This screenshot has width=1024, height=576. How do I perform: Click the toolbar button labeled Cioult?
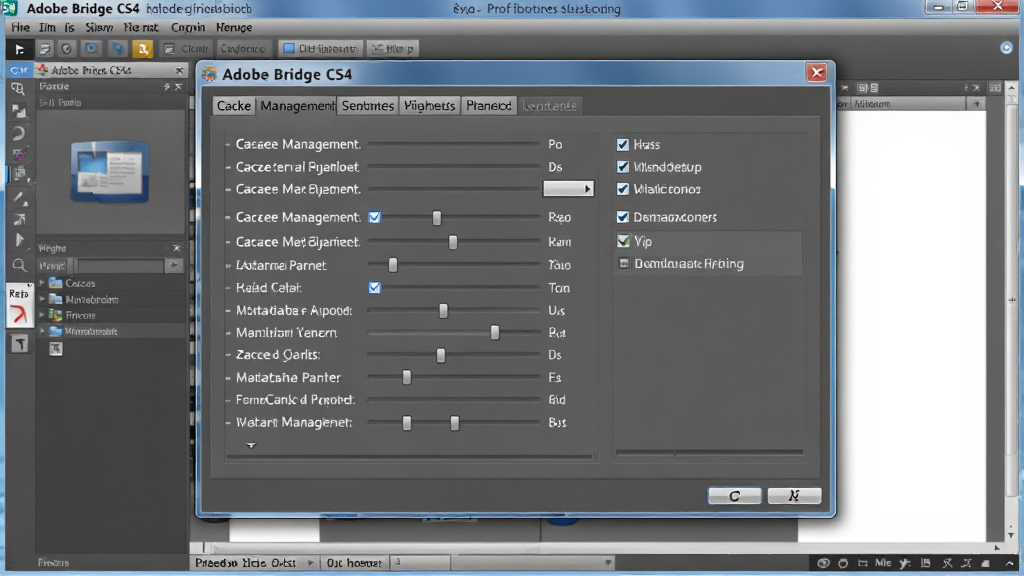(187, 49)
